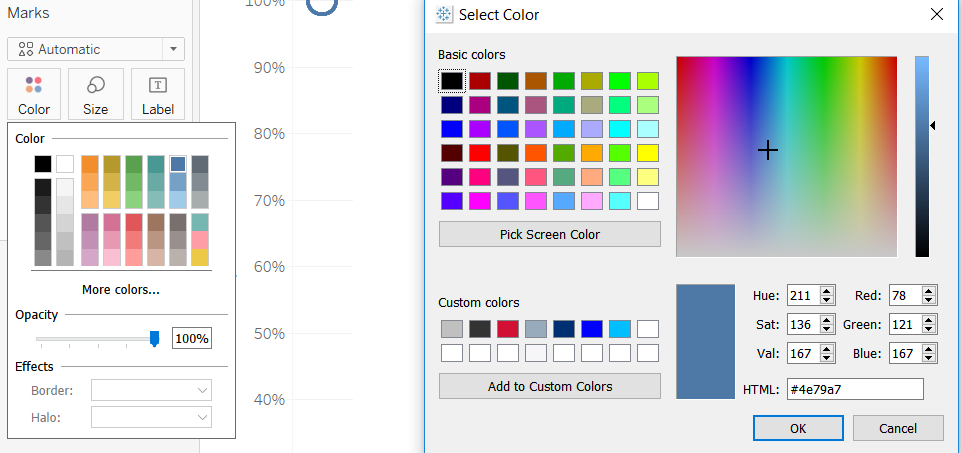Select the black basic color swatch
The image size is (962, 453).
[452, 81]
